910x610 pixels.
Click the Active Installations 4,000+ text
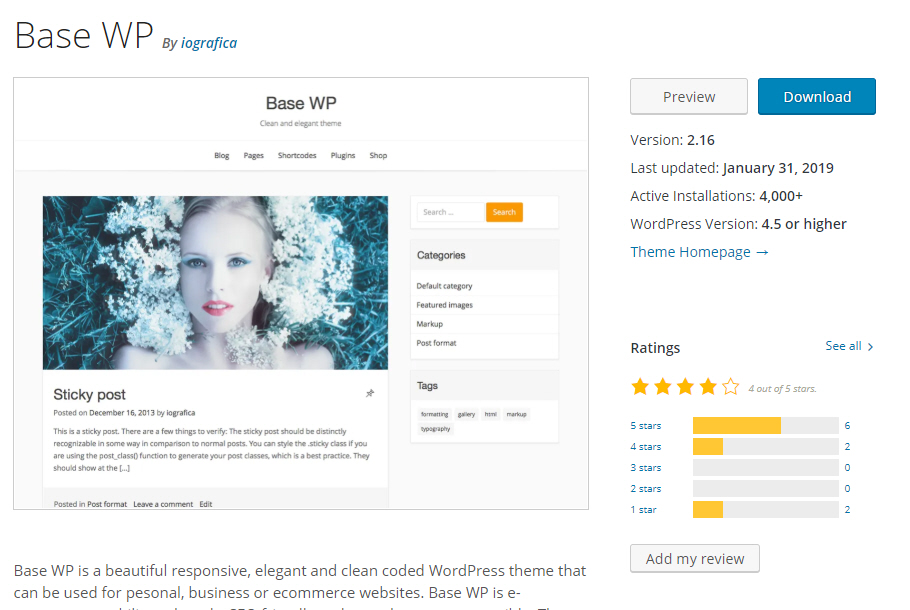[716, 196]
